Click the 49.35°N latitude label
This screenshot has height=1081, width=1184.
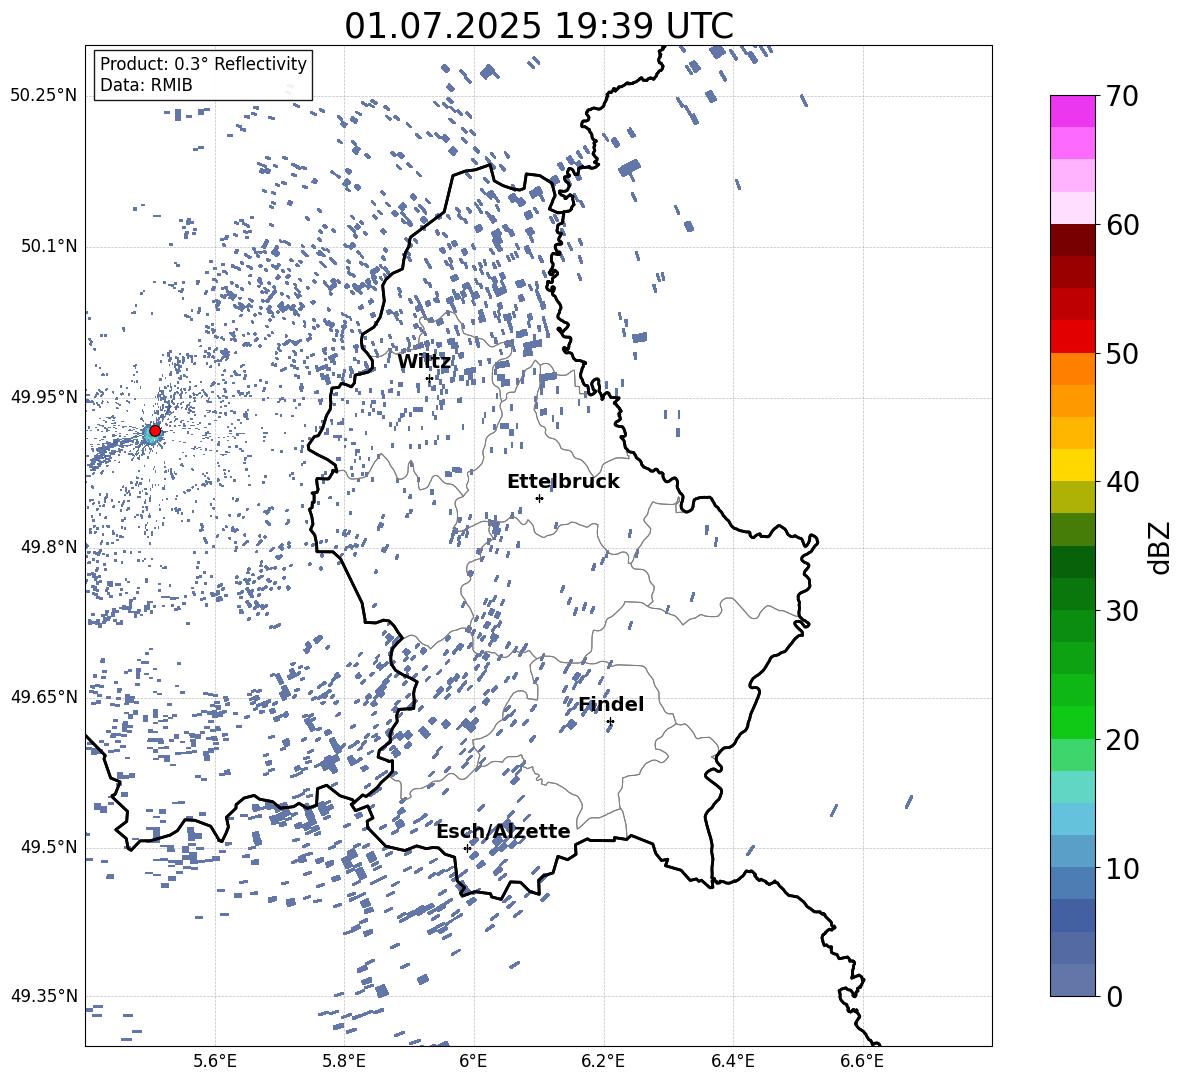click(x=44, y=996)
